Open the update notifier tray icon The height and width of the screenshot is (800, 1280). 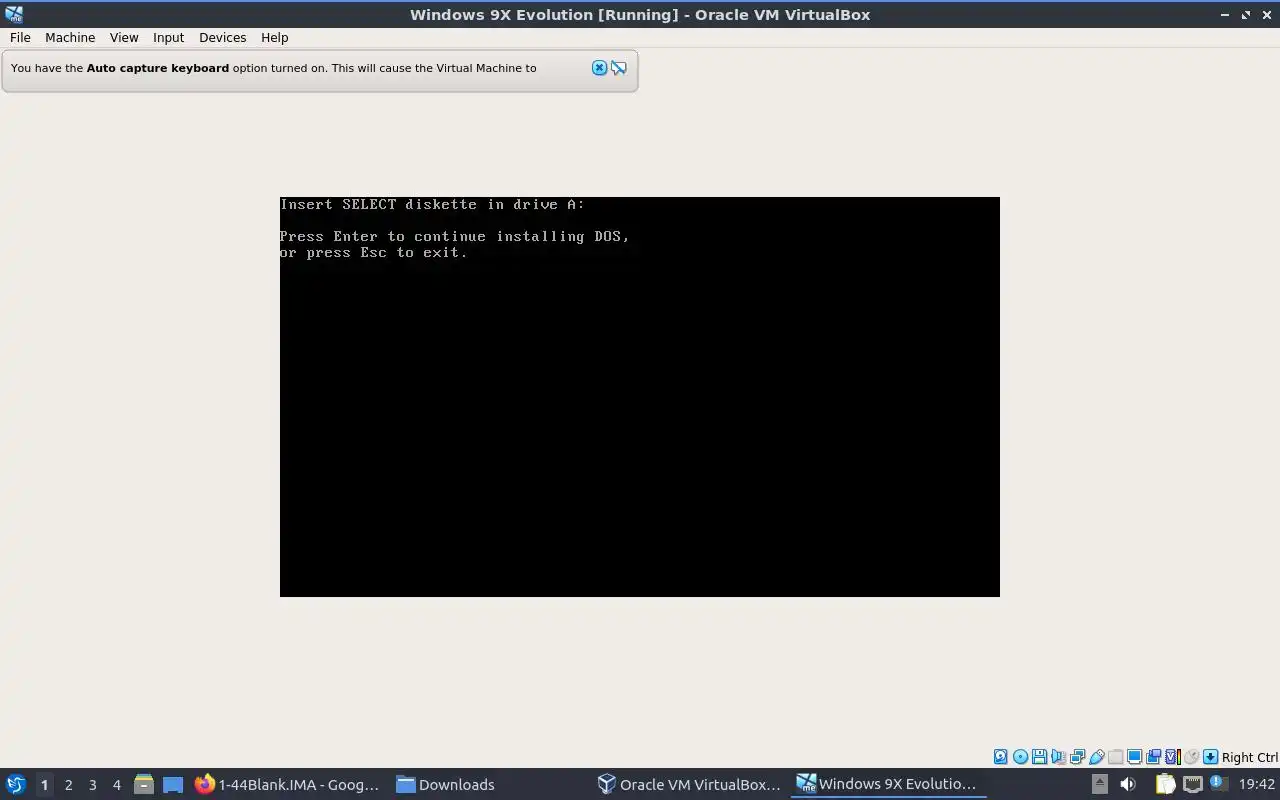(1217, 783)
